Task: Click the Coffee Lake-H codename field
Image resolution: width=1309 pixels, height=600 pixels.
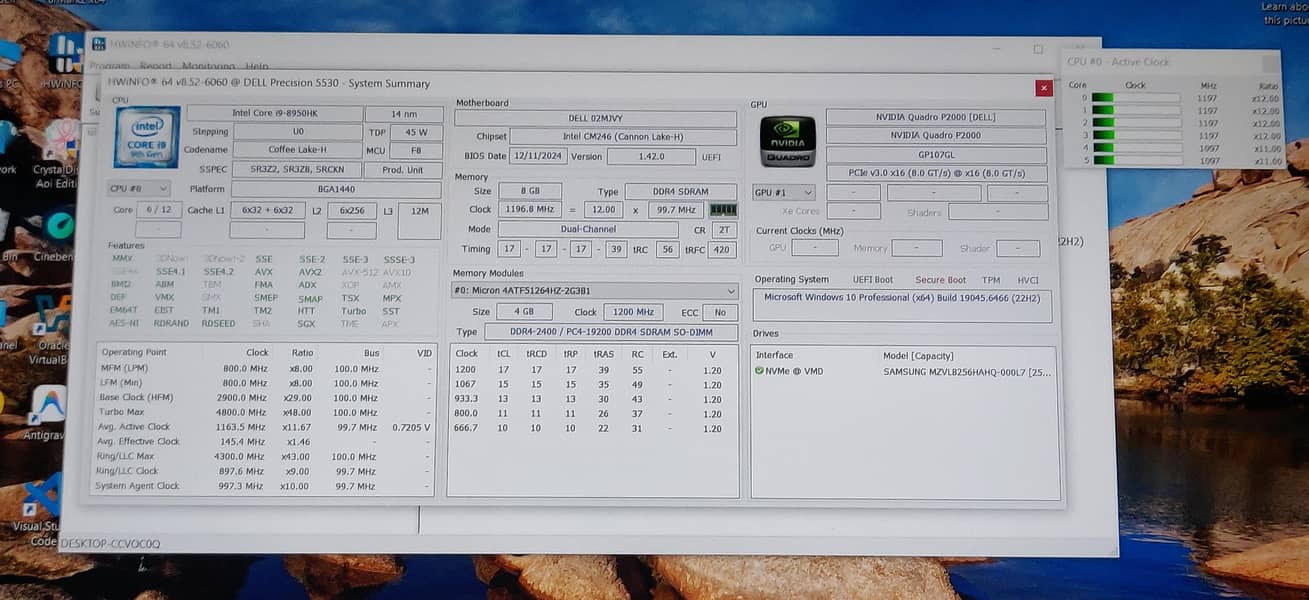Action: point(297,150)
